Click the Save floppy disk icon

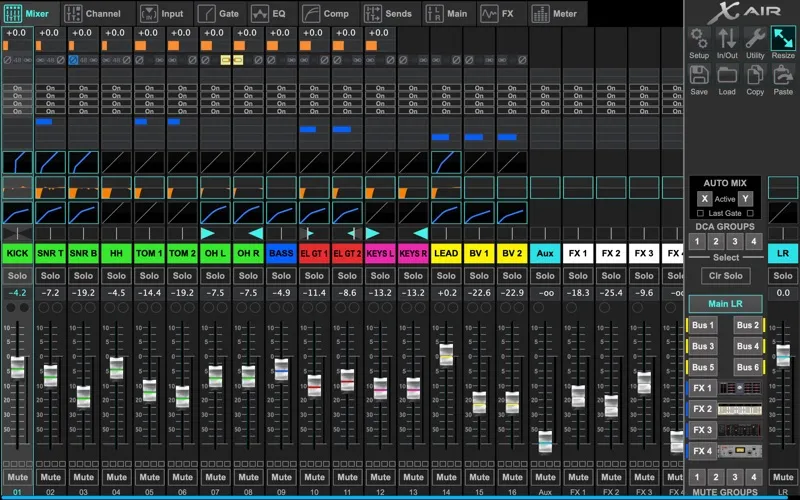coord(699,75)
